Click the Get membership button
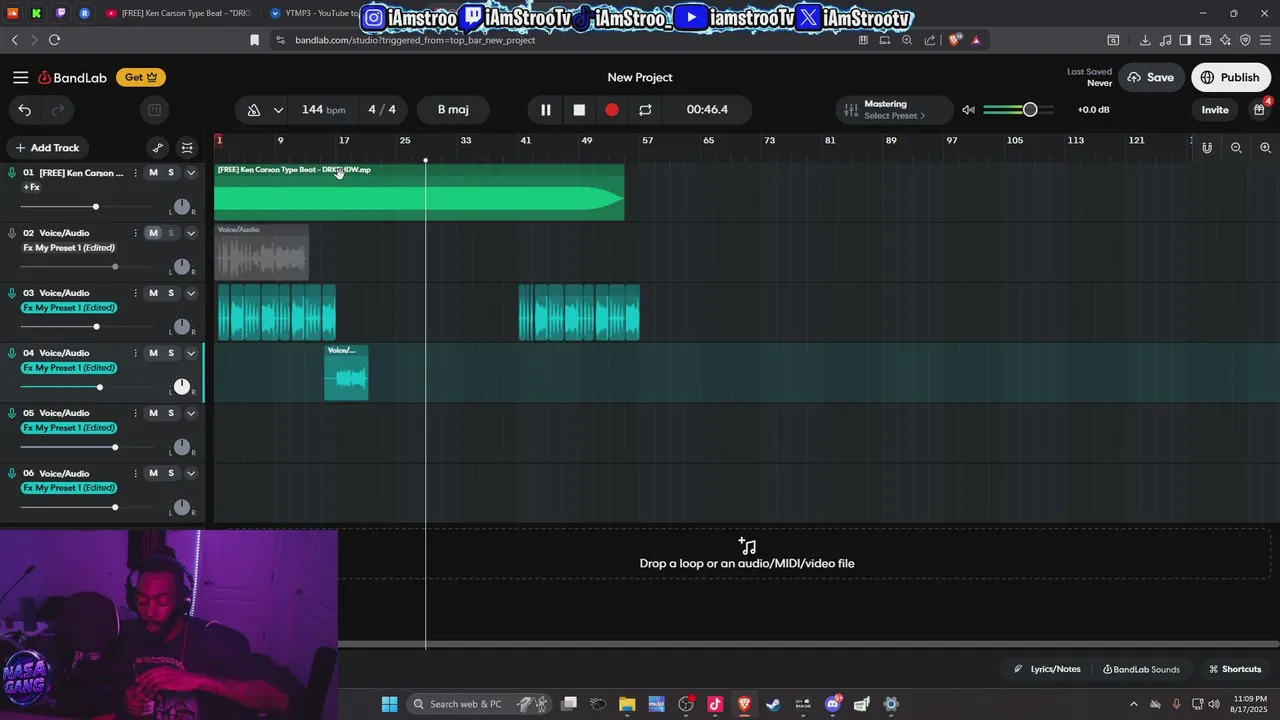The width and height of the screenshot is (1280, 720). tap(141, 77)
